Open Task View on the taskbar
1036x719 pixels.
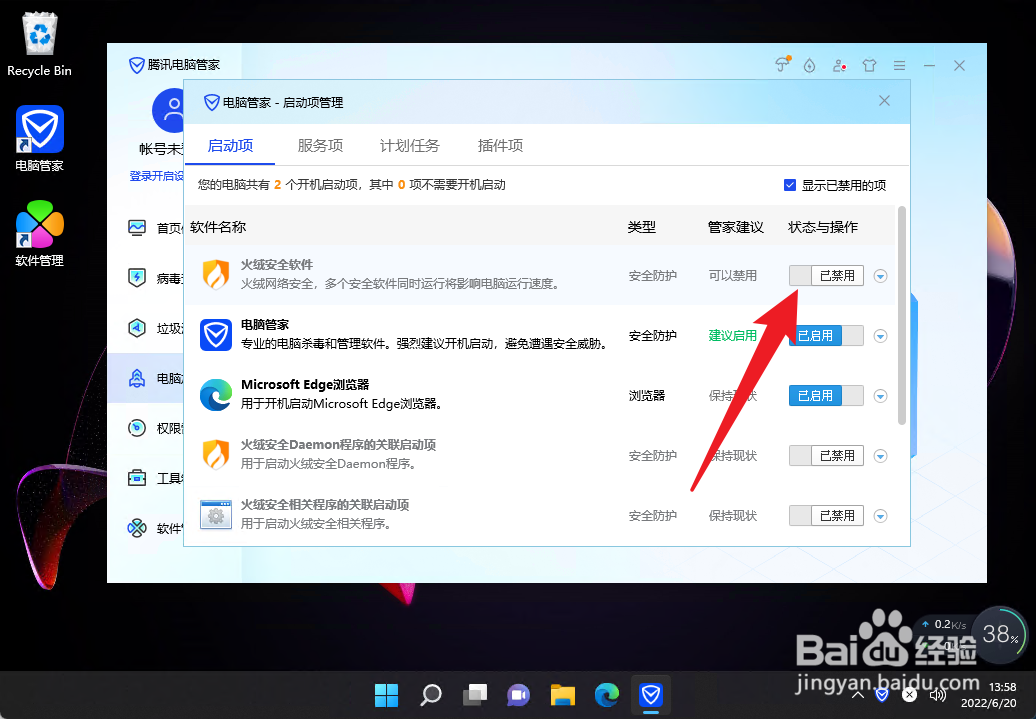[475, 695]
